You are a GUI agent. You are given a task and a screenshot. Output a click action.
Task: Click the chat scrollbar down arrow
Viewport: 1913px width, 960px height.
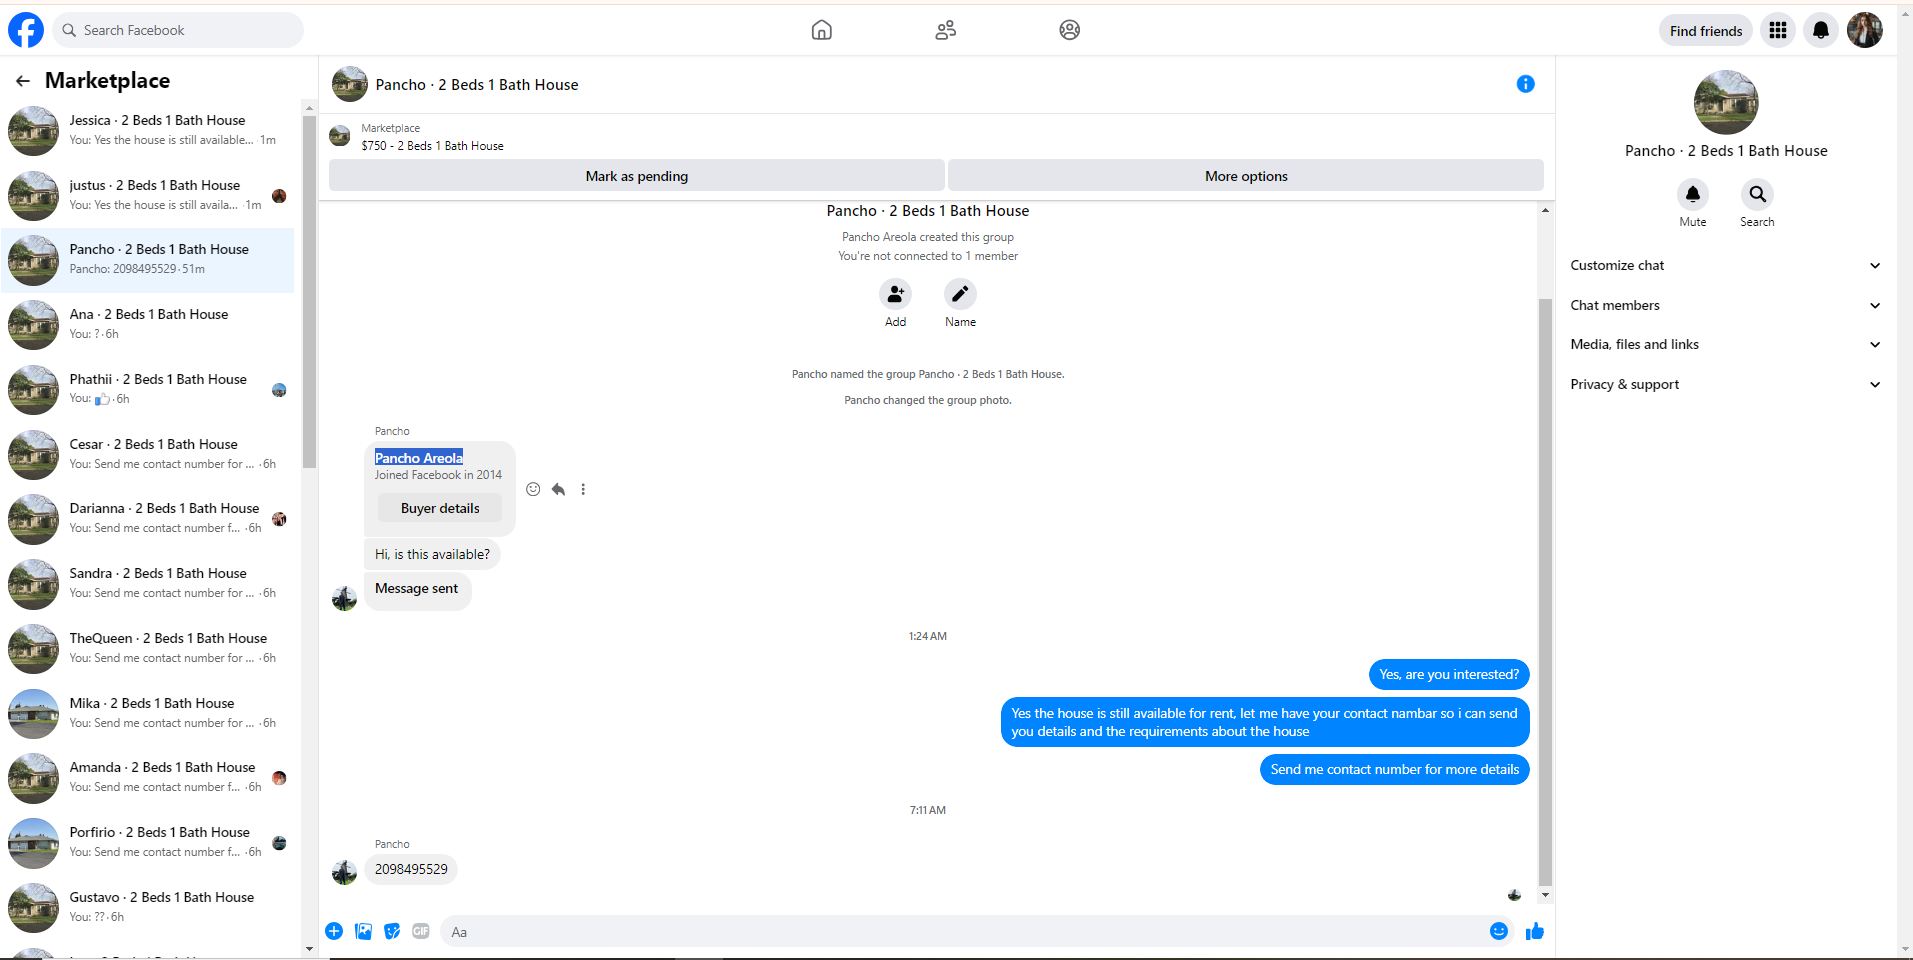coord(1545,896)
